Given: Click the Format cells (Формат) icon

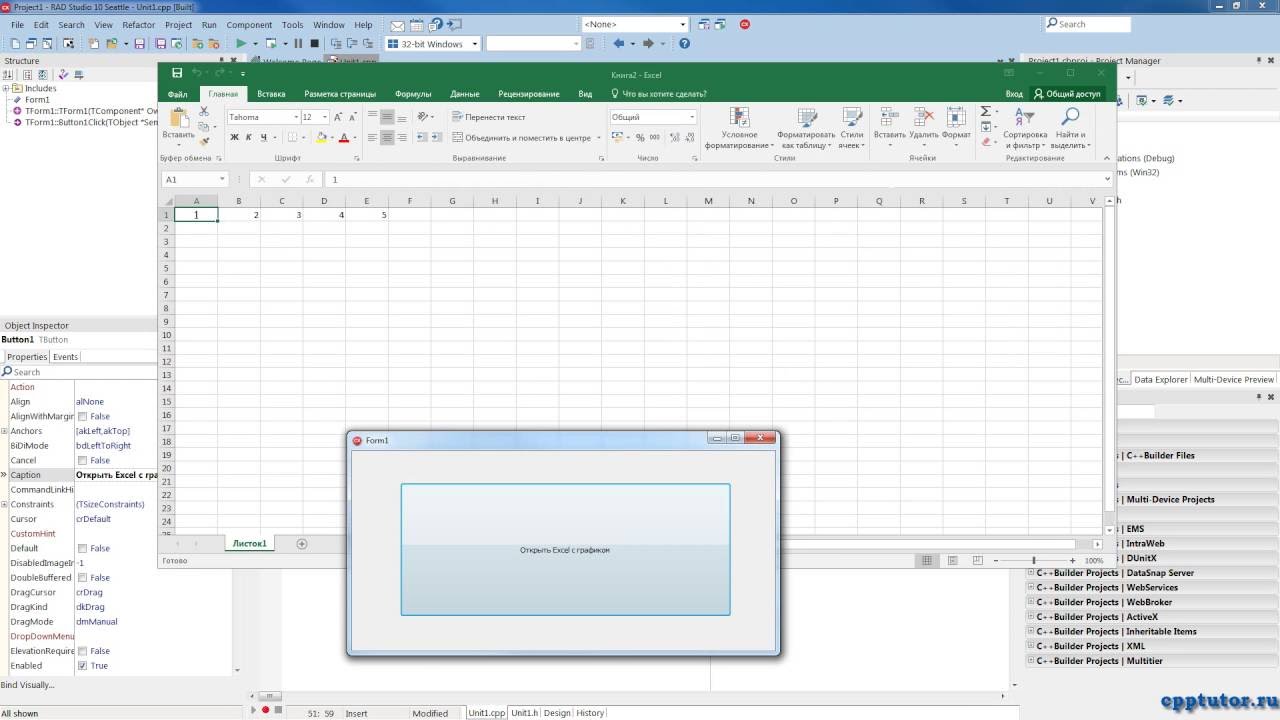Looking at the screenshot, I should coord(956,117).
